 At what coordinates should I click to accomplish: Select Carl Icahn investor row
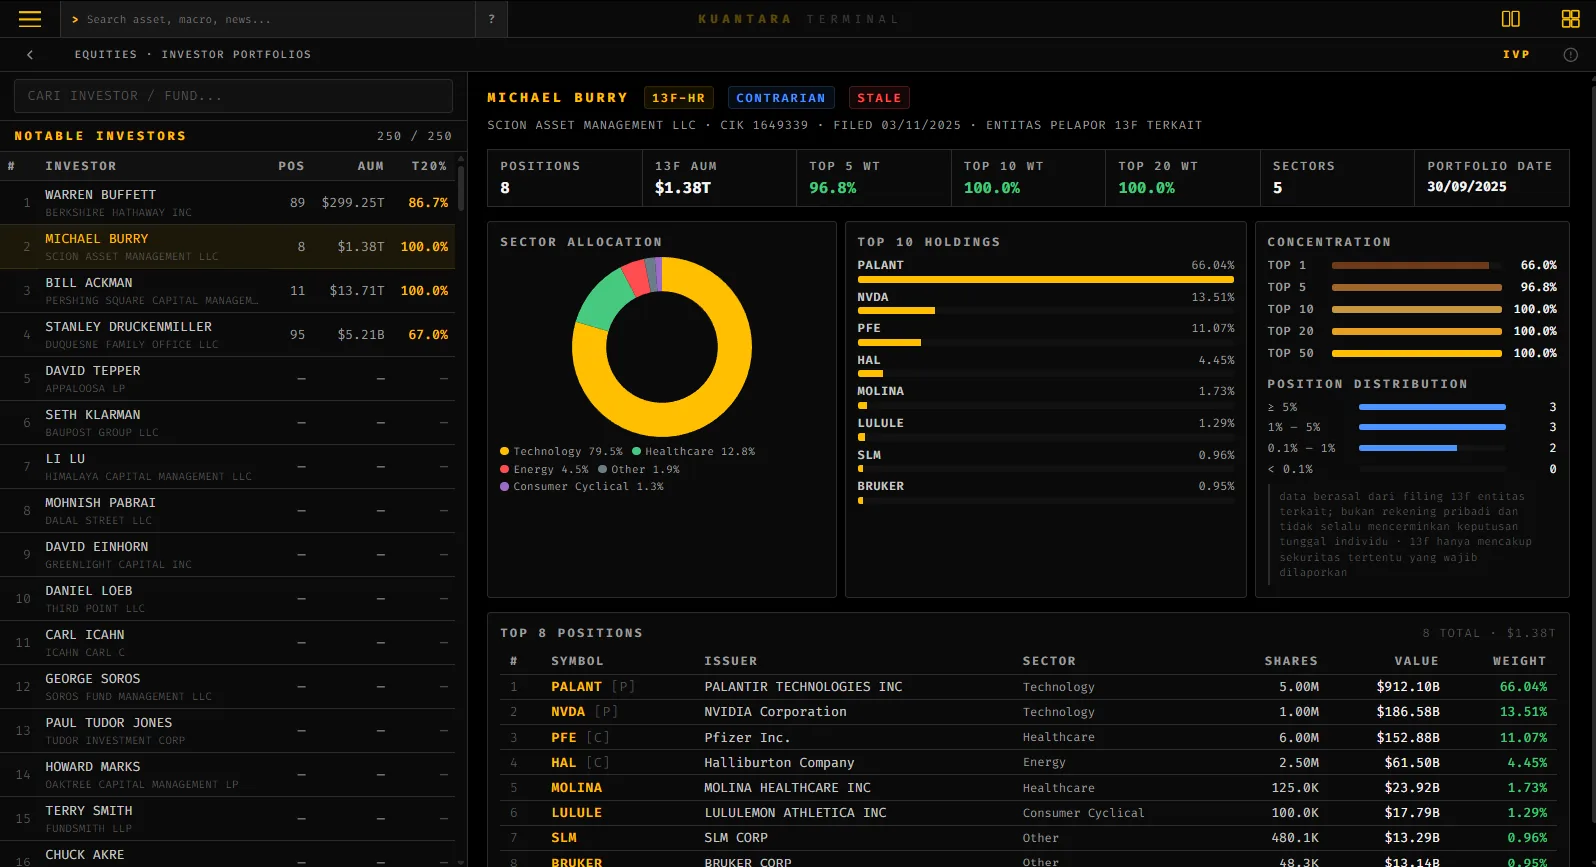click(227, 643)
